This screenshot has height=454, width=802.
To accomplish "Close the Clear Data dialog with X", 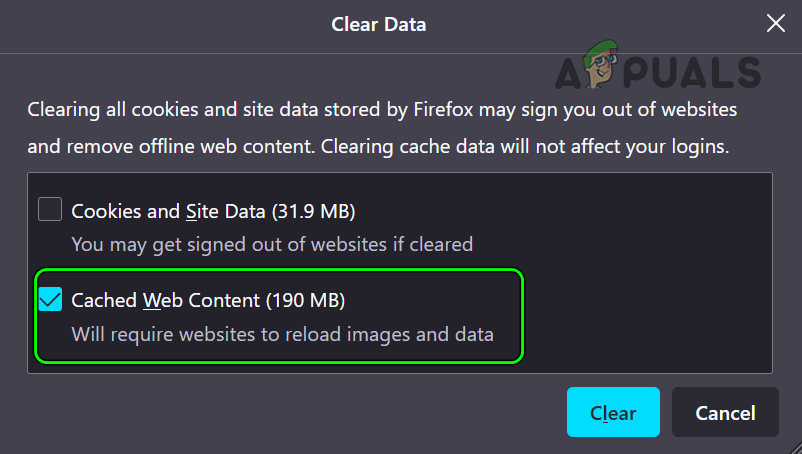I will [775, 23].
